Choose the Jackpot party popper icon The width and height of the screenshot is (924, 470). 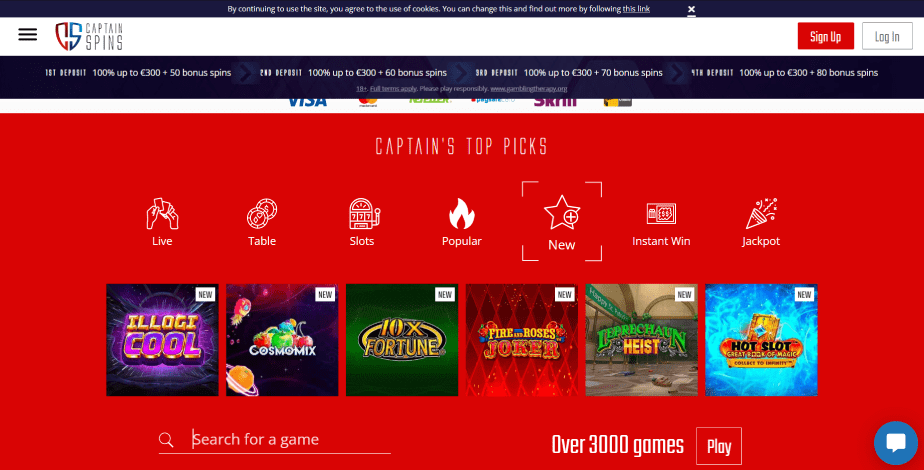coord(761,213)
